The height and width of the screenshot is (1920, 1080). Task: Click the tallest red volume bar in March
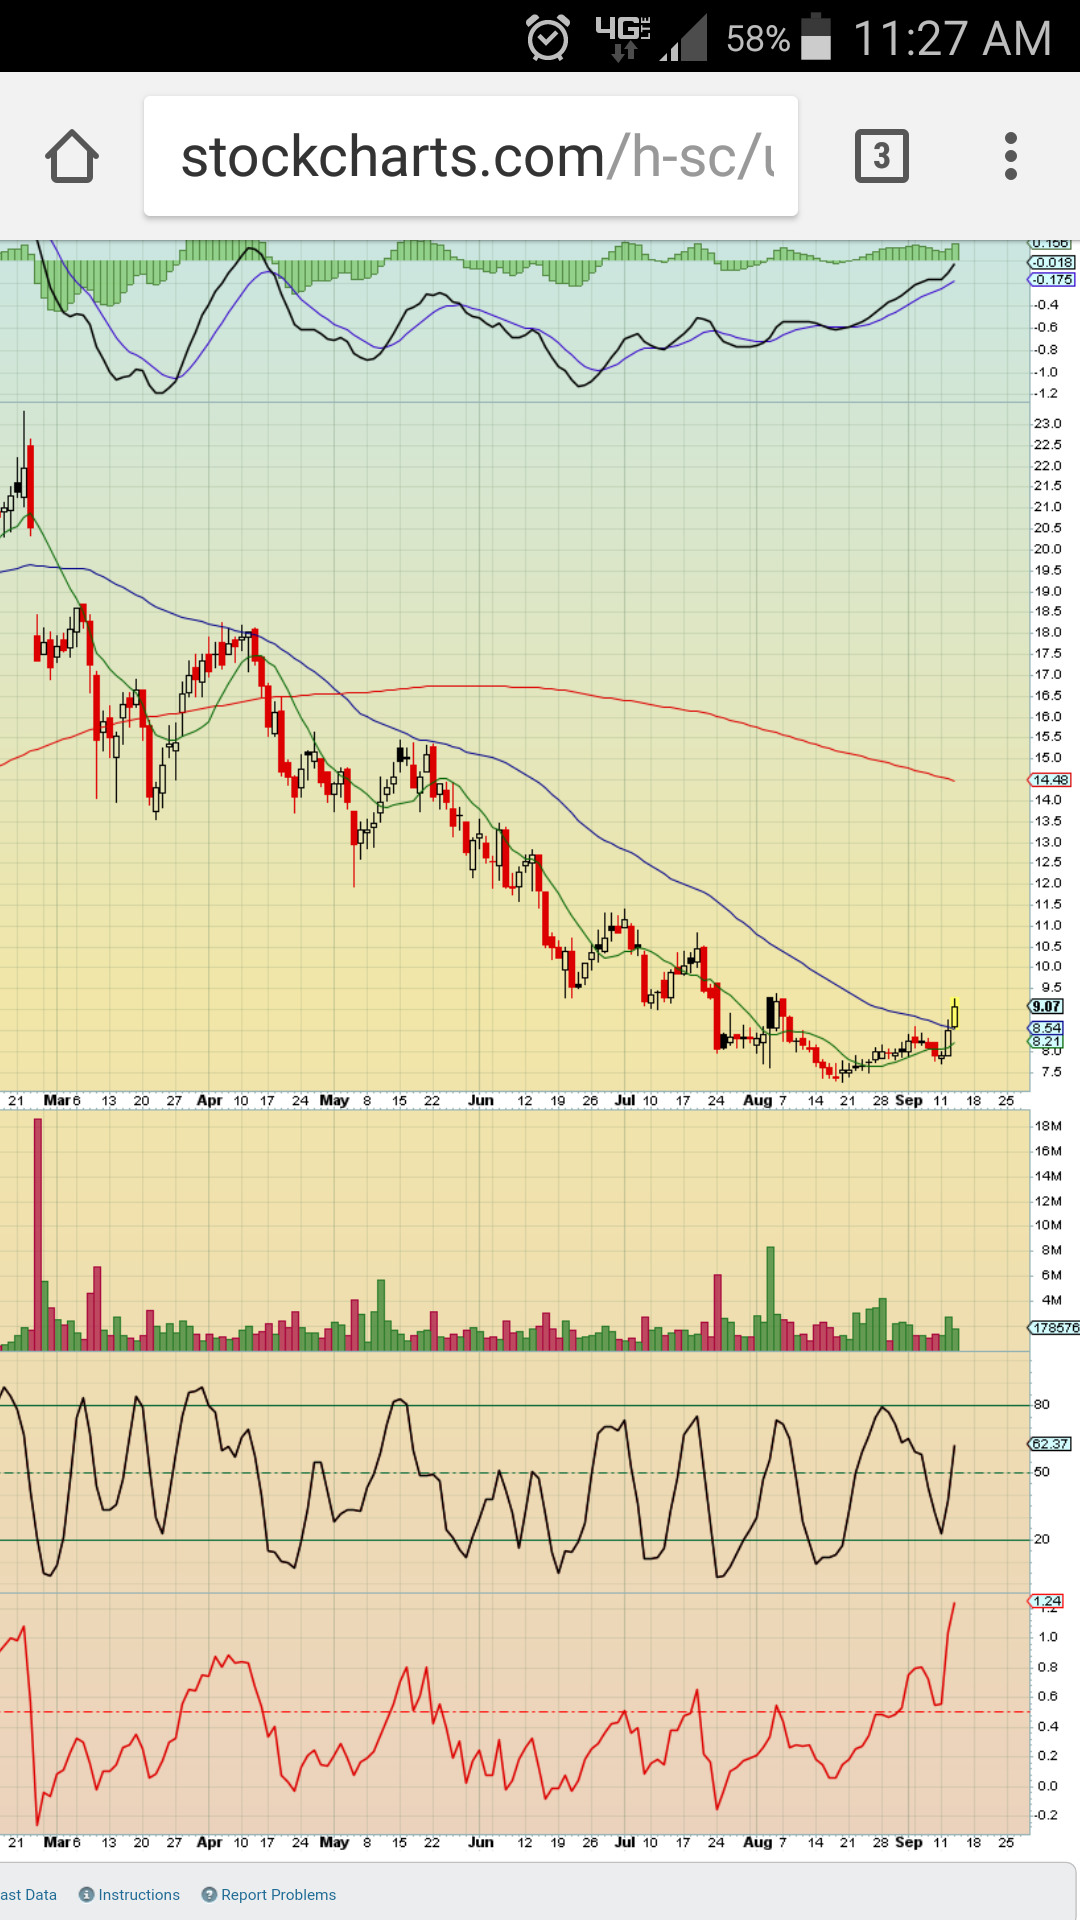coord(38,1235)
